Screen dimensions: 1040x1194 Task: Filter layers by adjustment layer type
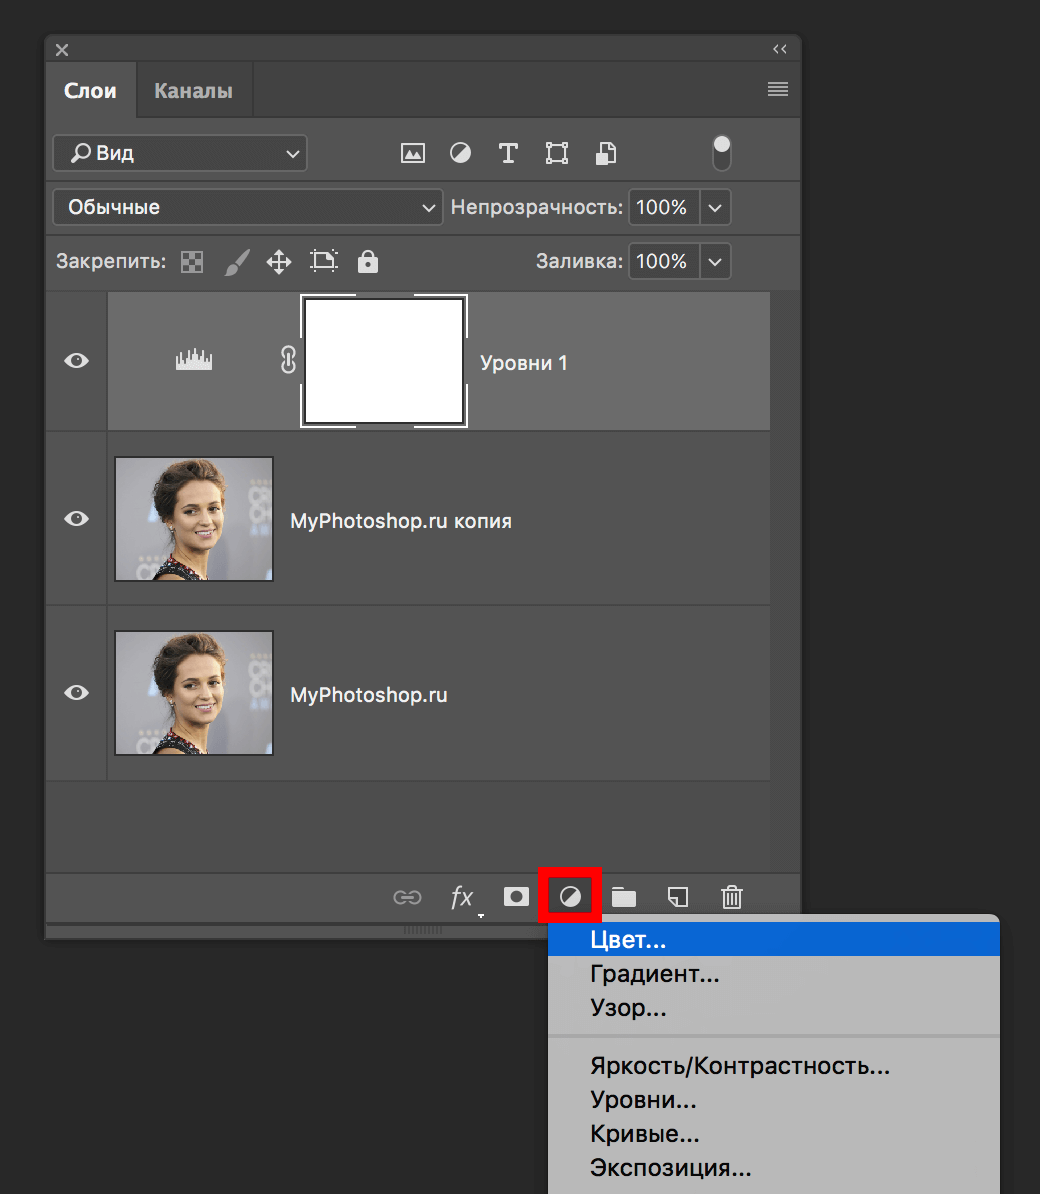coord(460,153)
